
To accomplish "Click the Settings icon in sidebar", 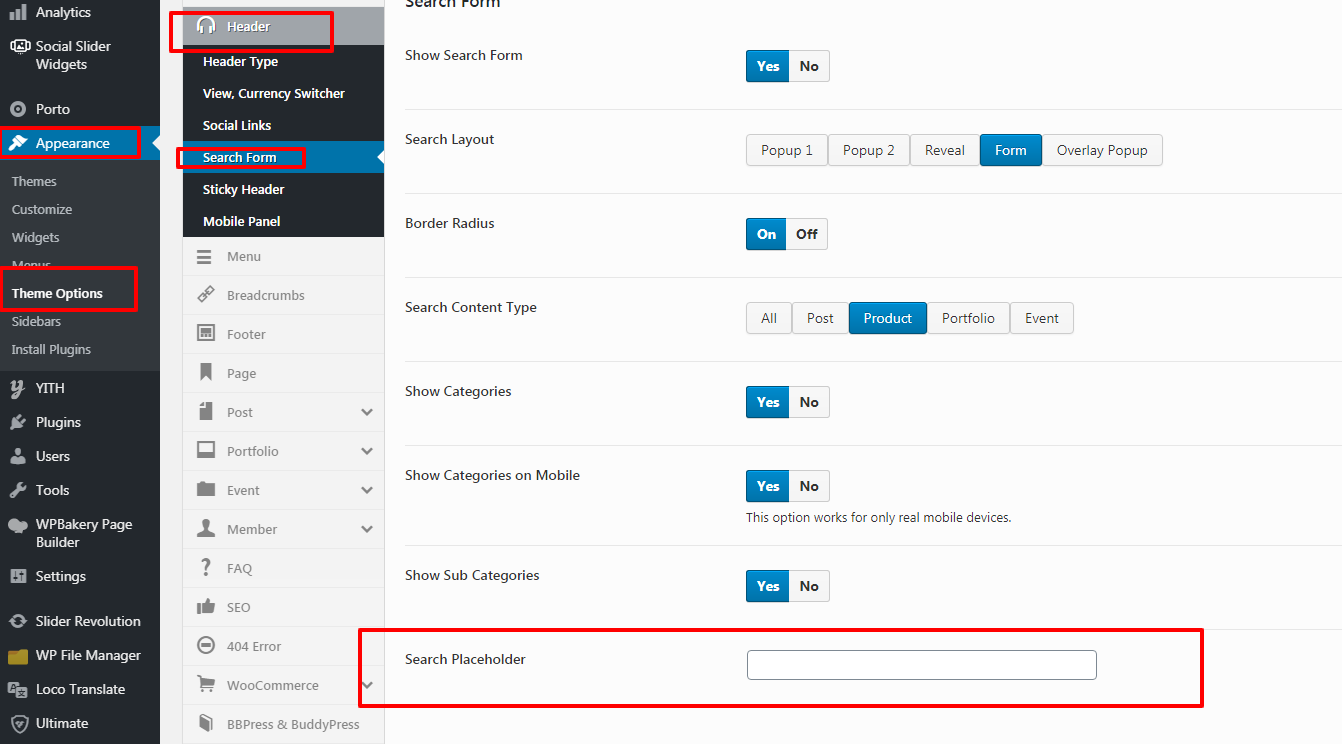I will pos(18,576).
